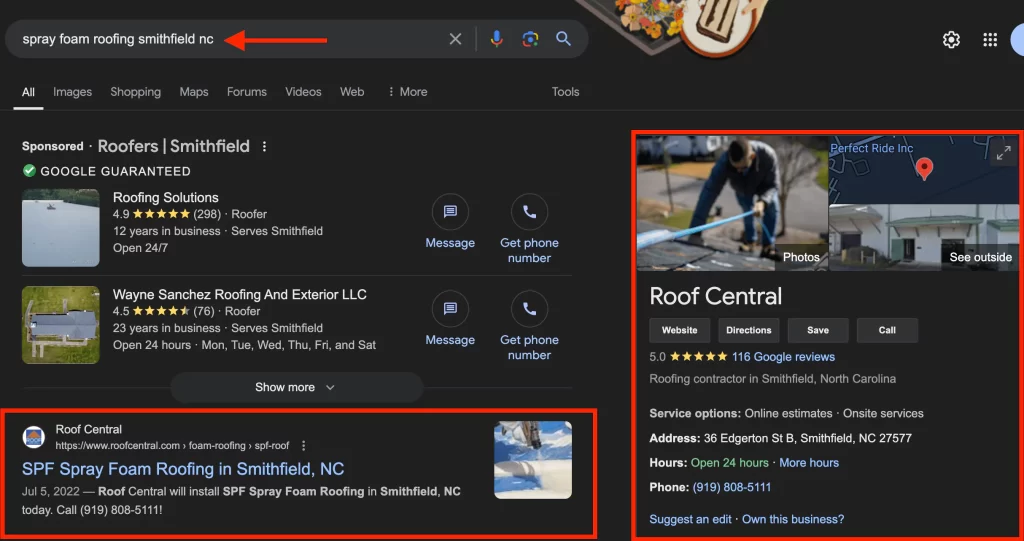Switch to the Web tab
1024x541 pixels.
[352, 92]
